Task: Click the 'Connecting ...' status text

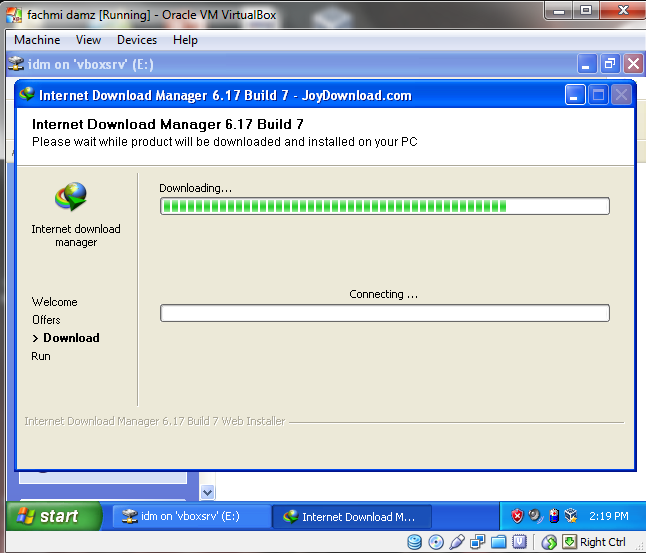Action: (x=384, y=294)
